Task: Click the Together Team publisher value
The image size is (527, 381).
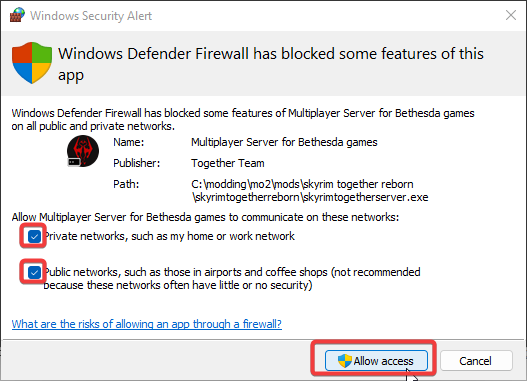Action: (x=228, y=163)
